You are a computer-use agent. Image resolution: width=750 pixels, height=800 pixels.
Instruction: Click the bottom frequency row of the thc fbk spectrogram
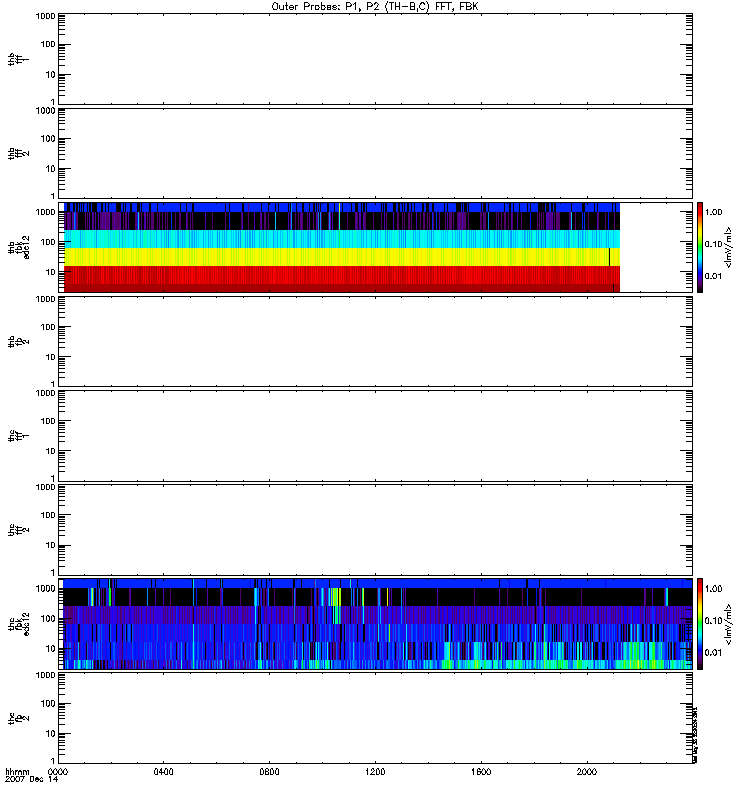pyautogui.click(x=378, y=664)
